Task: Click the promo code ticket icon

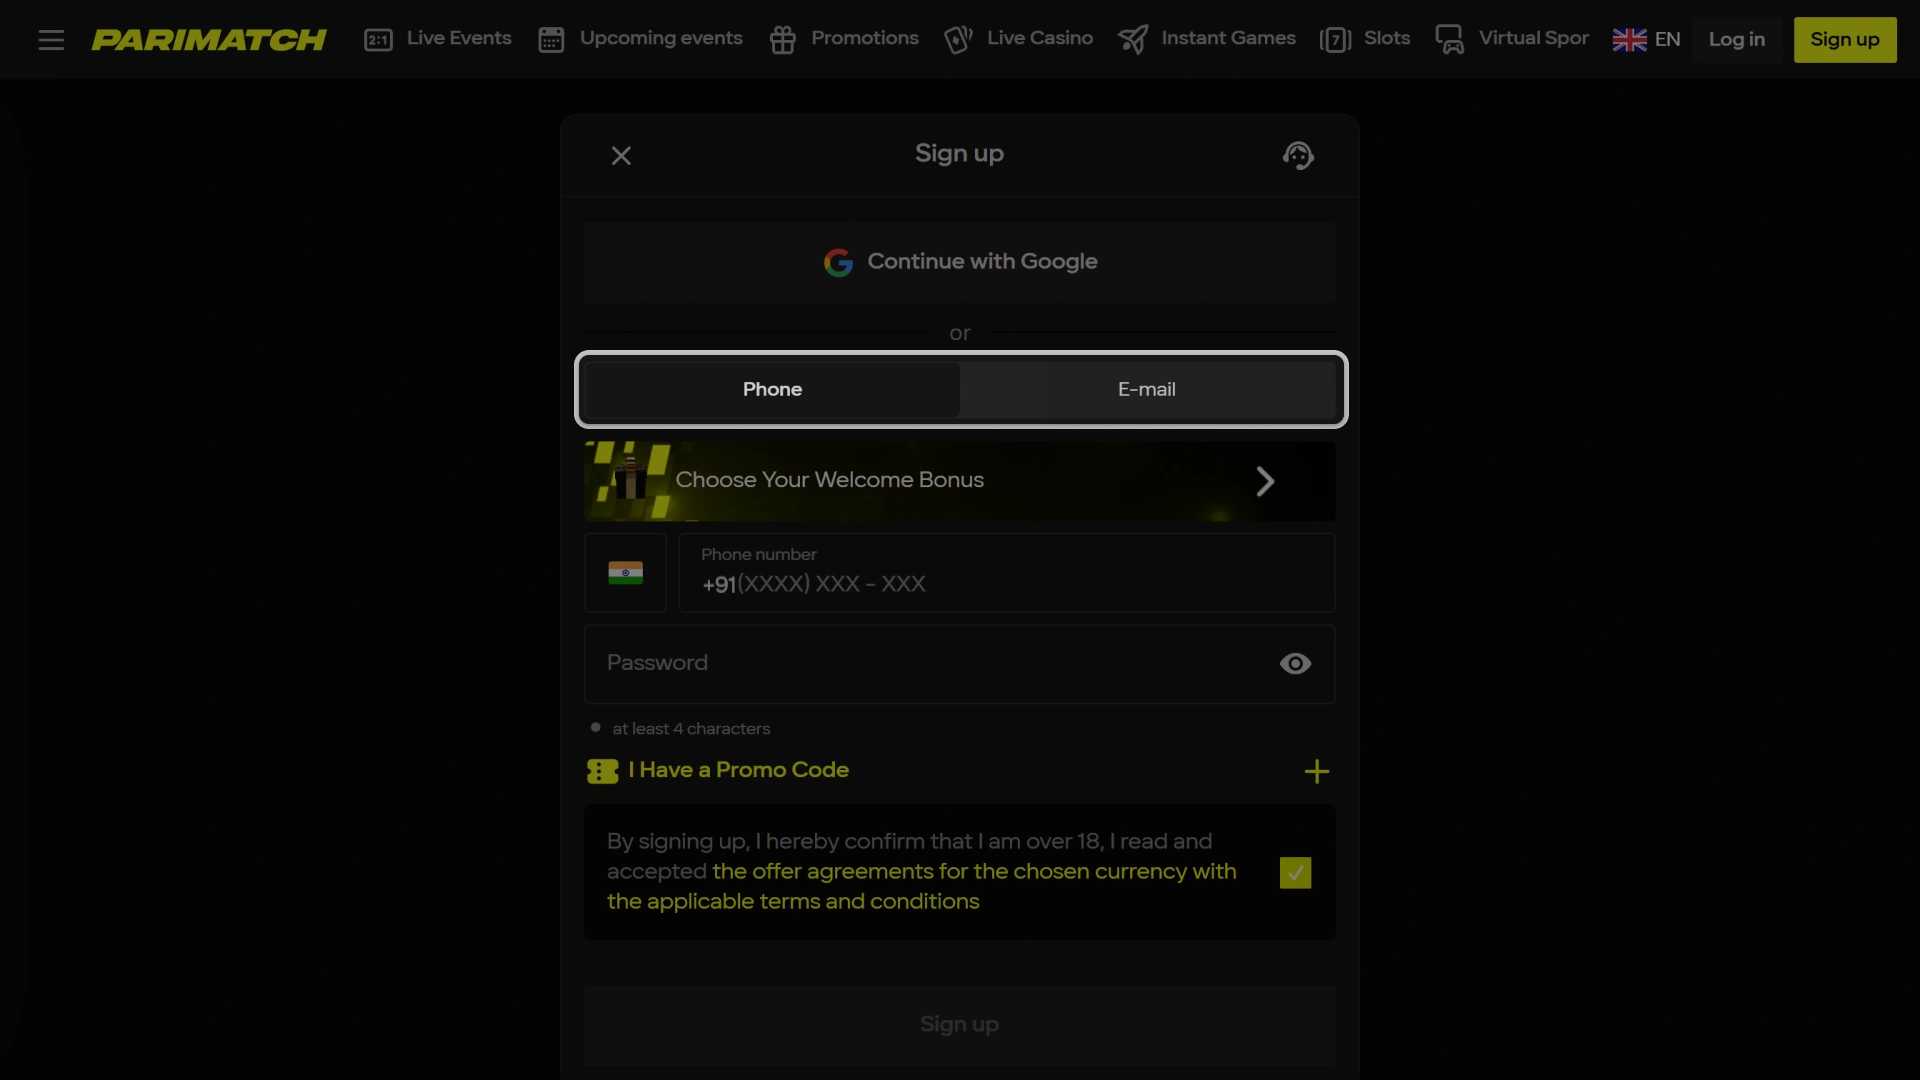Action: (x=601, y=771)
